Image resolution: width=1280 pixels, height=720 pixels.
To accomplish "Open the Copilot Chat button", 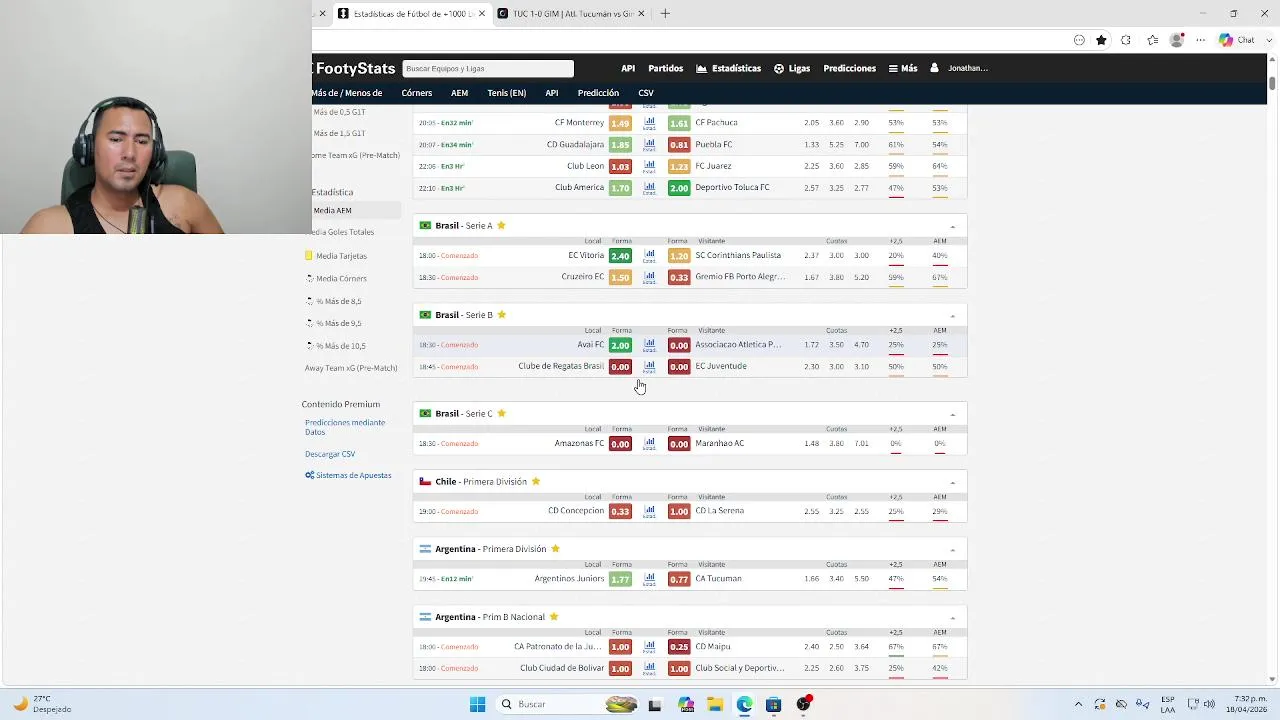I will 1236,40.
